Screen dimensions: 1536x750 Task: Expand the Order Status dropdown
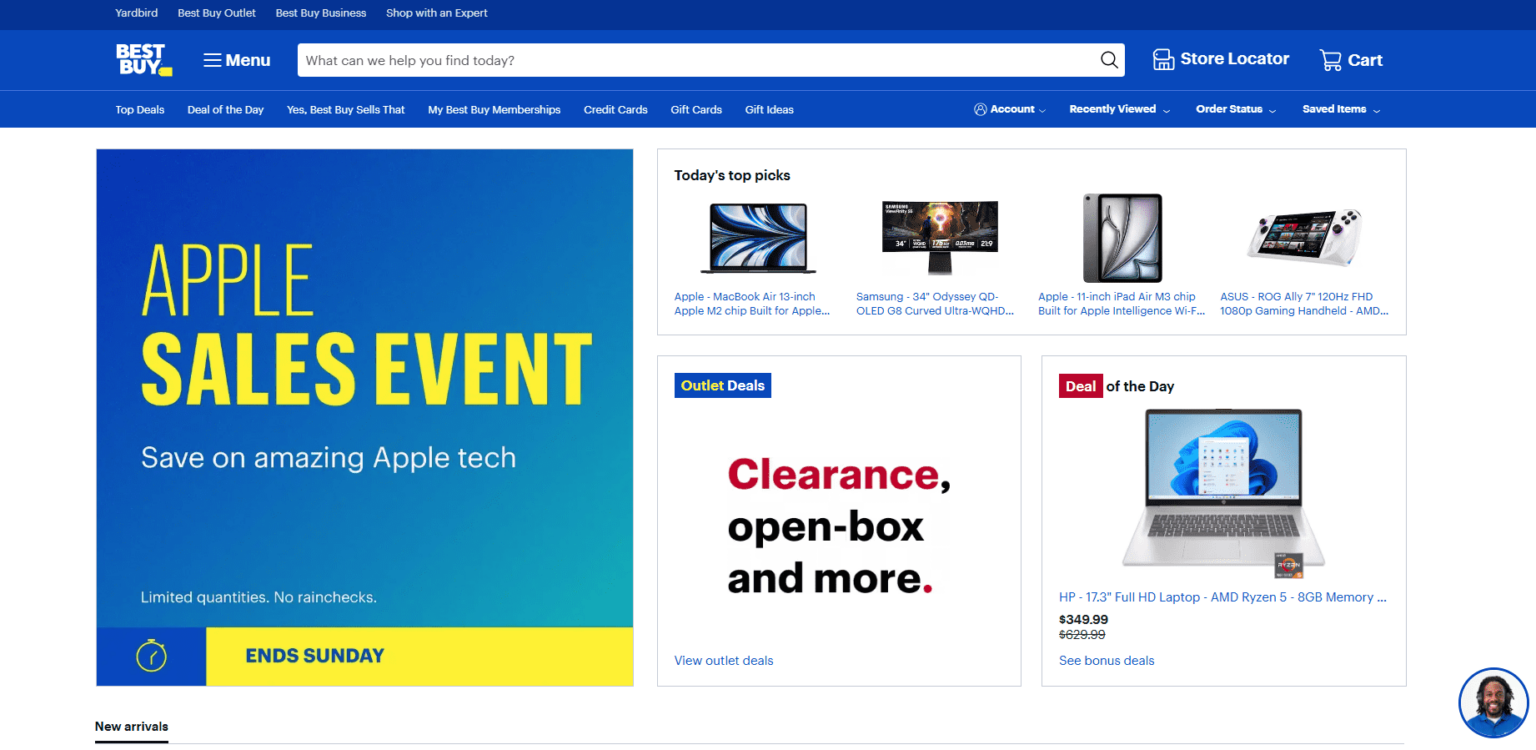pos(1236,110)
